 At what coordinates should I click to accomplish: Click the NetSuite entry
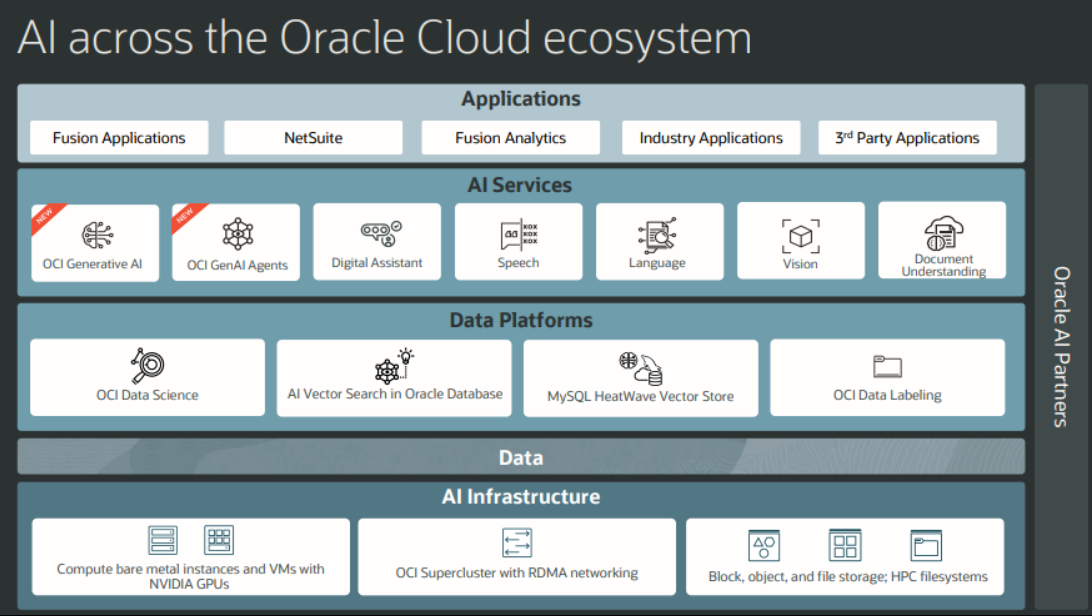[313, 138]
